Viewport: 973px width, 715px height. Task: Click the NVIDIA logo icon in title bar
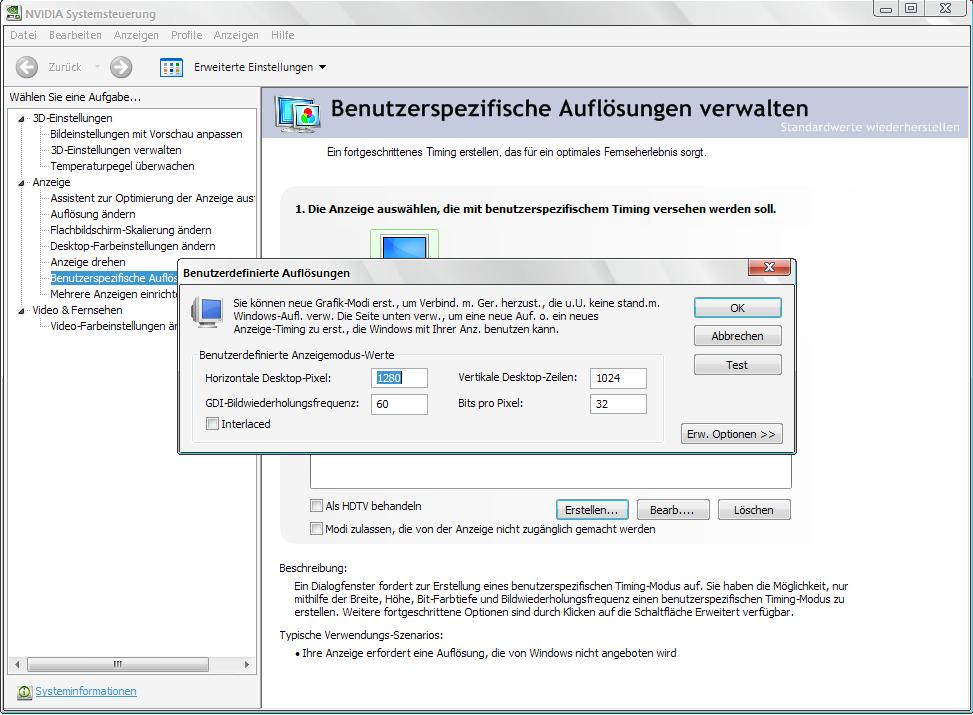pyautogui.click(x=14, y=12)
